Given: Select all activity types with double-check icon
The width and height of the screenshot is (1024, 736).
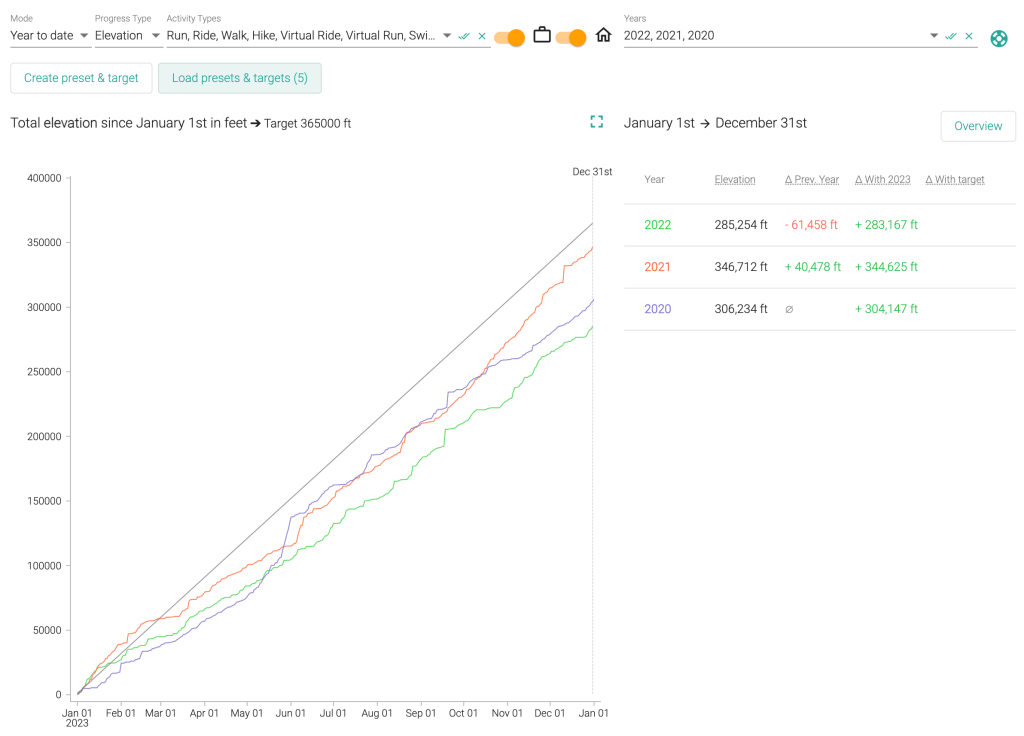Looking at the screenshot, I should [x=464, y=36].
